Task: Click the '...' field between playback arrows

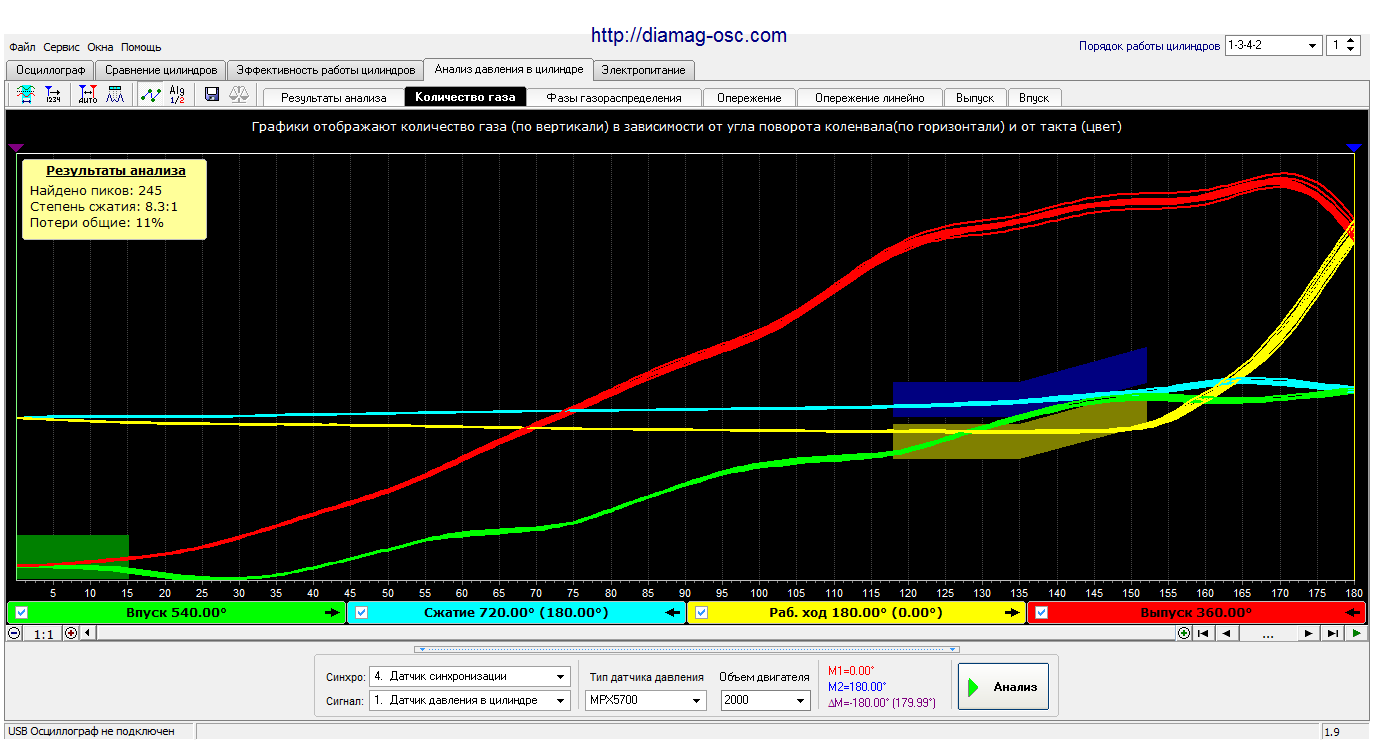Action: coord(1268,633)
